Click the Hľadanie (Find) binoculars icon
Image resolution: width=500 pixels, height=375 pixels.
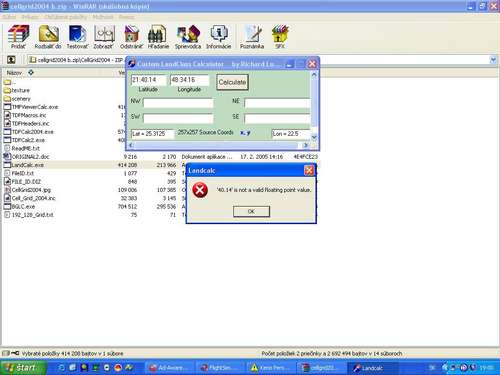(x=158, y=37)
